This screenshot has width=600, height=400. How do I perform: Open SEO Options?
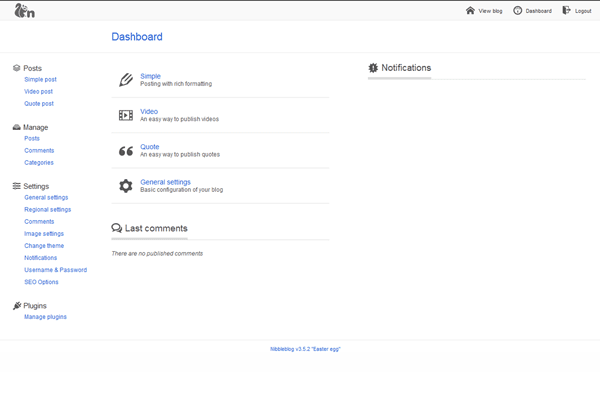tap(41, 282)
